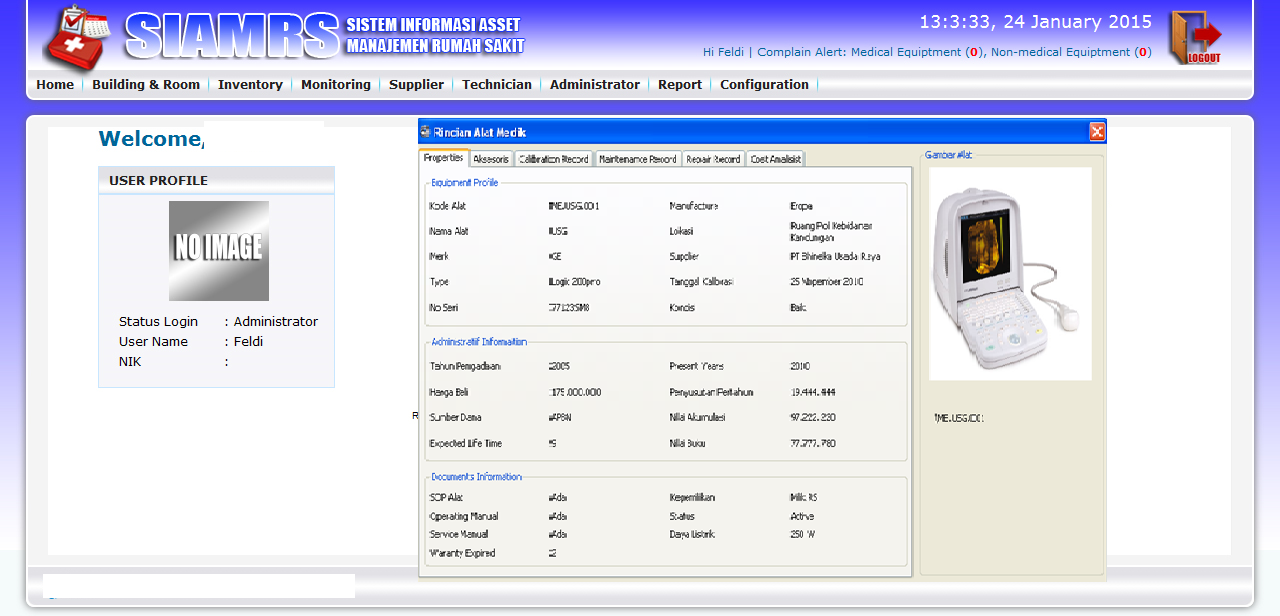Open the Maintenance Record tab
The image size is (1280, 616).
(x=638, y=159)
